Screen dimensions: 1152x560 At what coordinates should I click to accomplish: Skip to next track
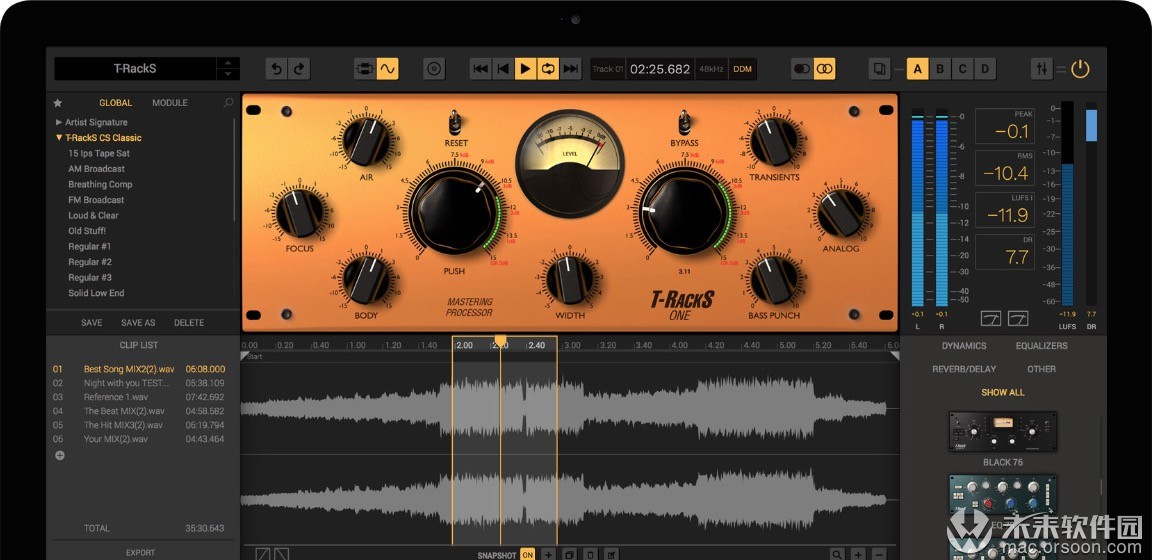pyautogui.click(x=571, y=69)
